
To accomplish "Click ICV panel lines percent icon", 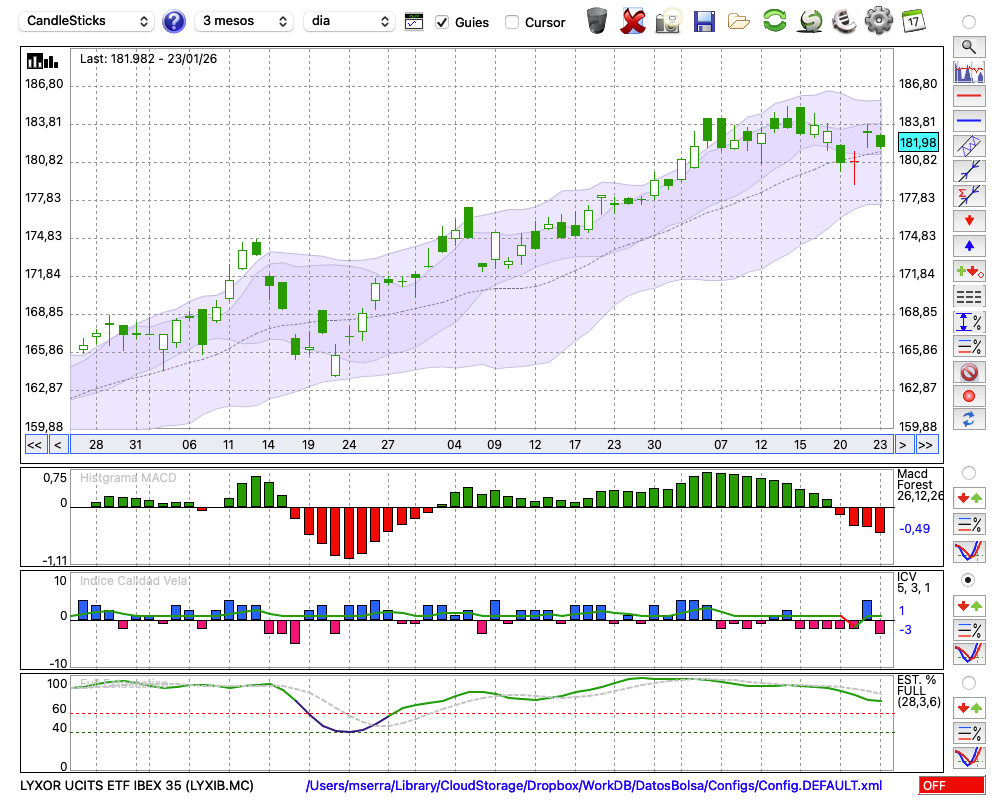I will (969, 630).
